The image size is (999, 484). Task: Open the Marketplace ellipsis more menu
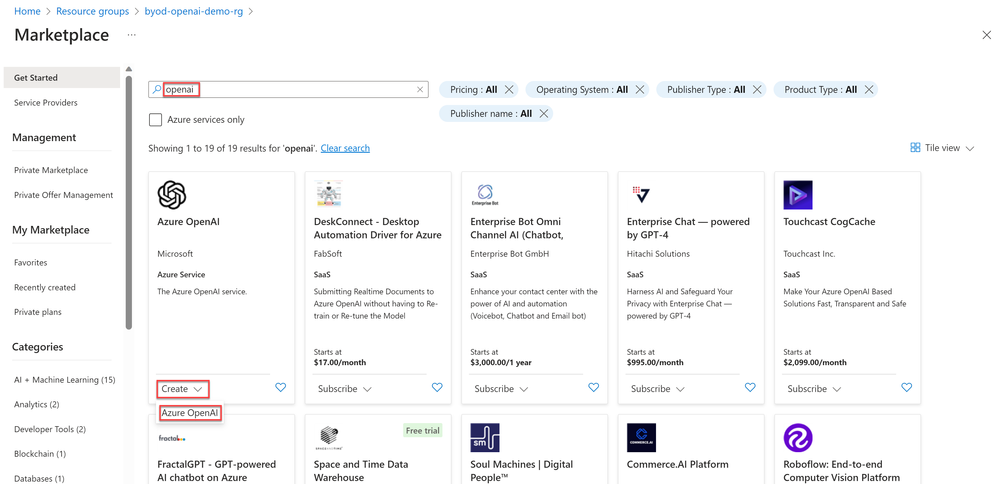tap(131, 35)
